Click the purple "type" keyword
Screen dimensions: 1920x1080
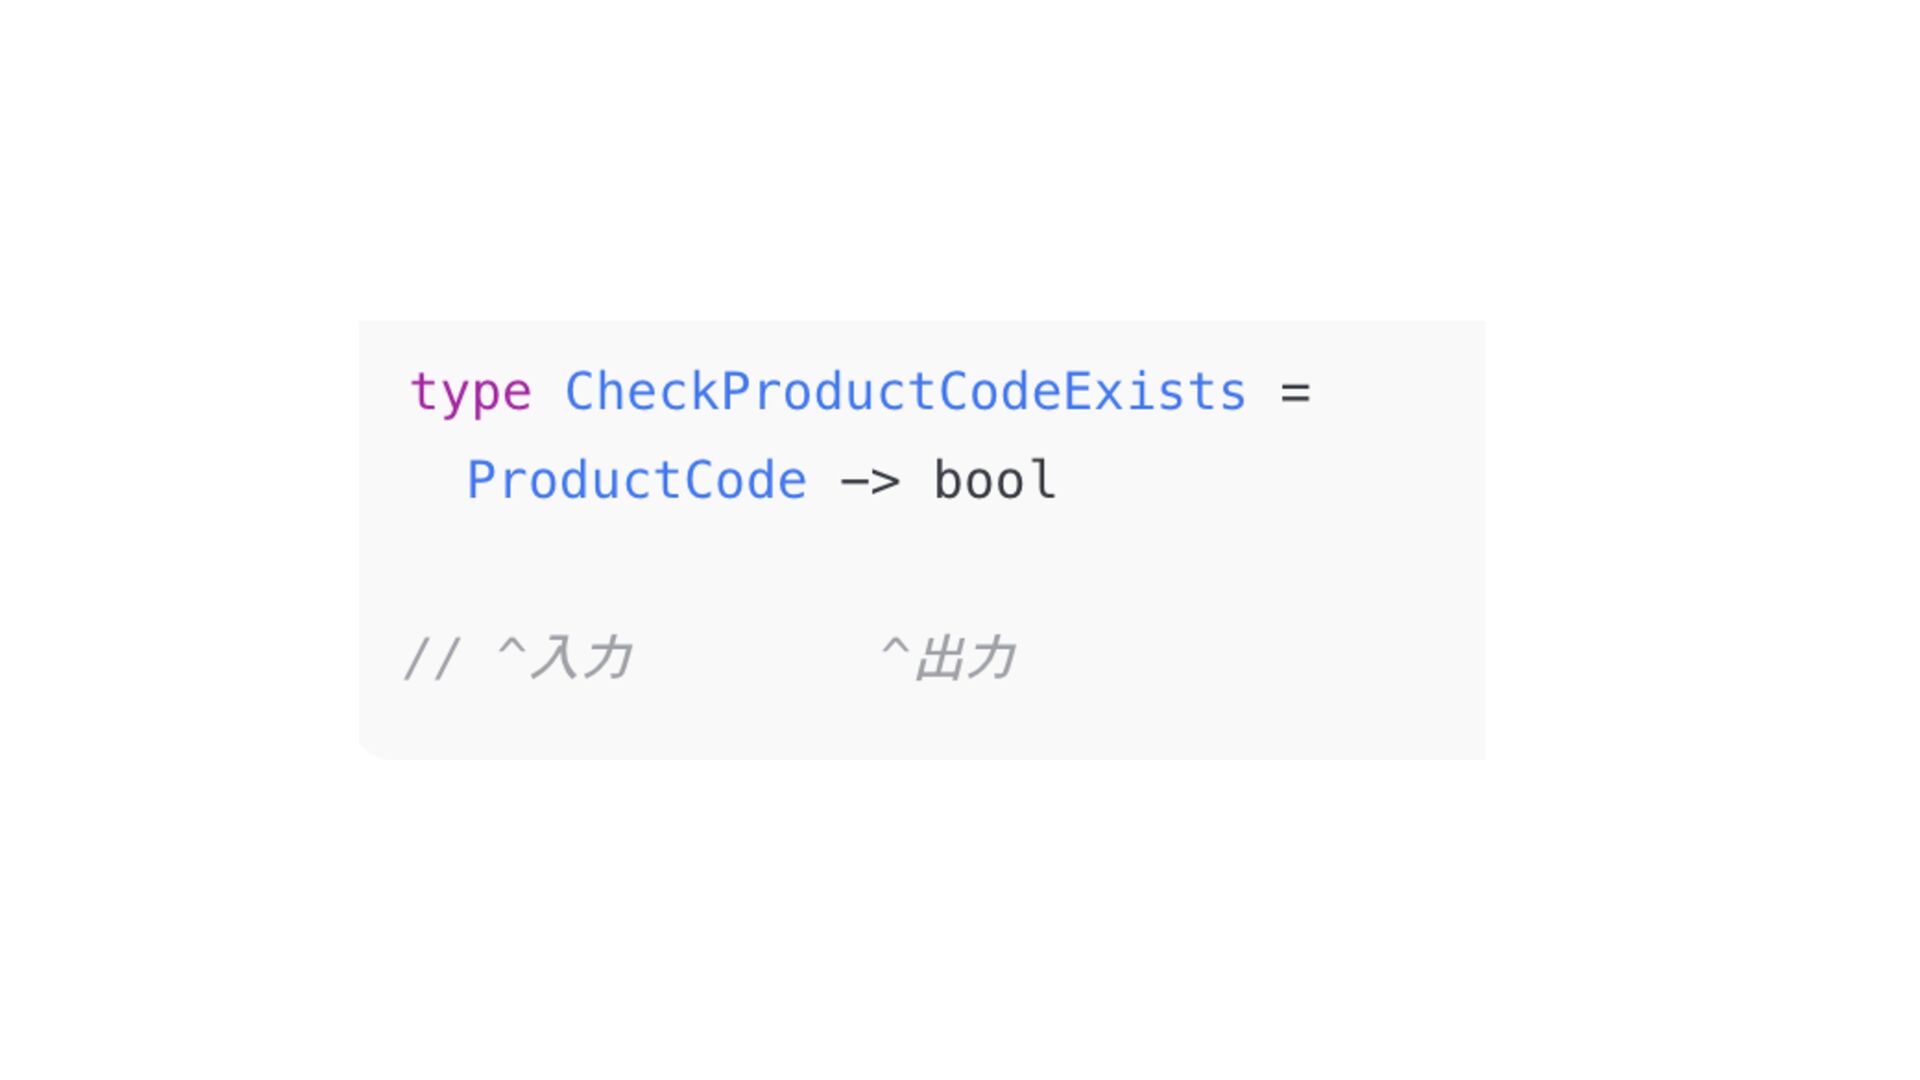(470, 392)
